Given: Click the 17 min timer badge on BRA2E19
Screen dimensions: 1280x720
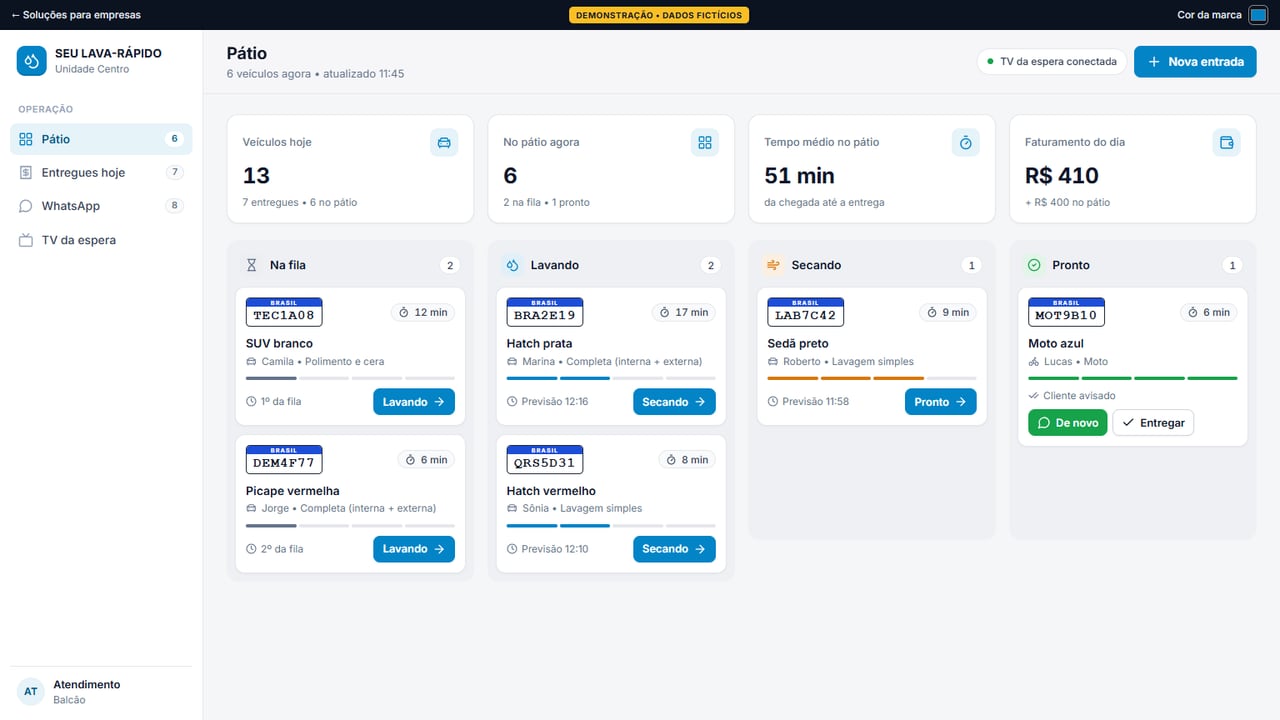Looking at the screenshot, I should pyautogui.click(x=684, y=312).
